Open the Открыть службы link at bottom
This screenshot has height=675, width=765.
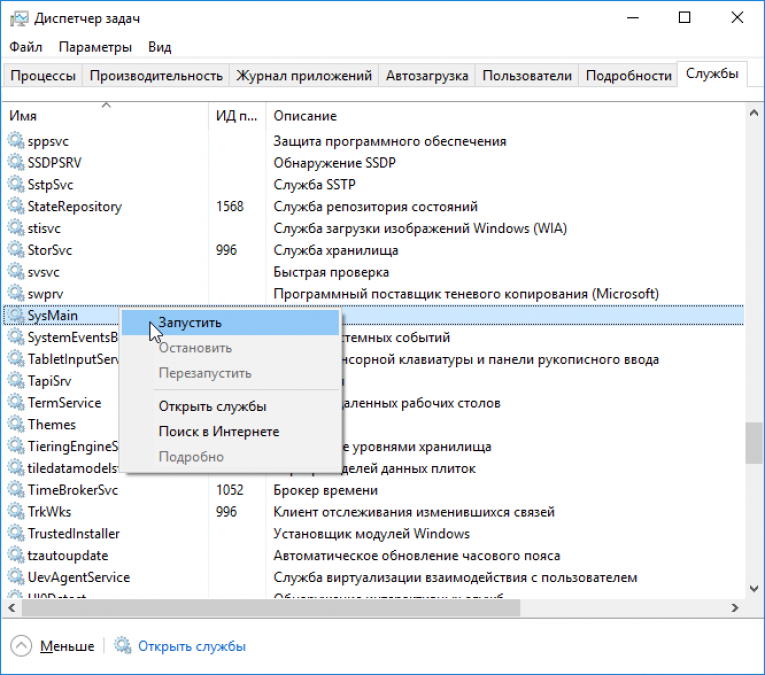192,646
